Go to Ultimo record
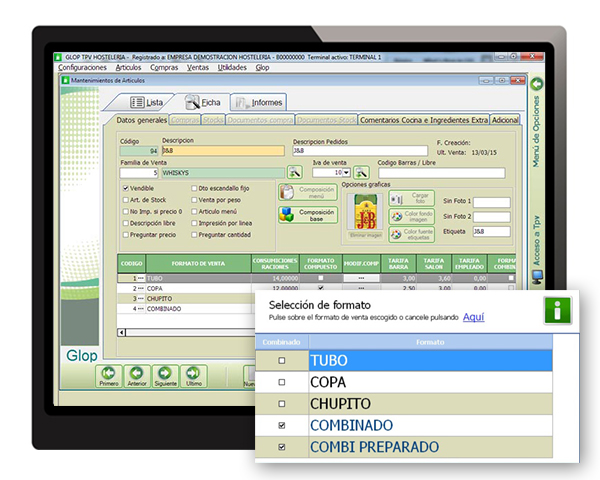The height and width of the screenshot is (480, 600). 194,376
